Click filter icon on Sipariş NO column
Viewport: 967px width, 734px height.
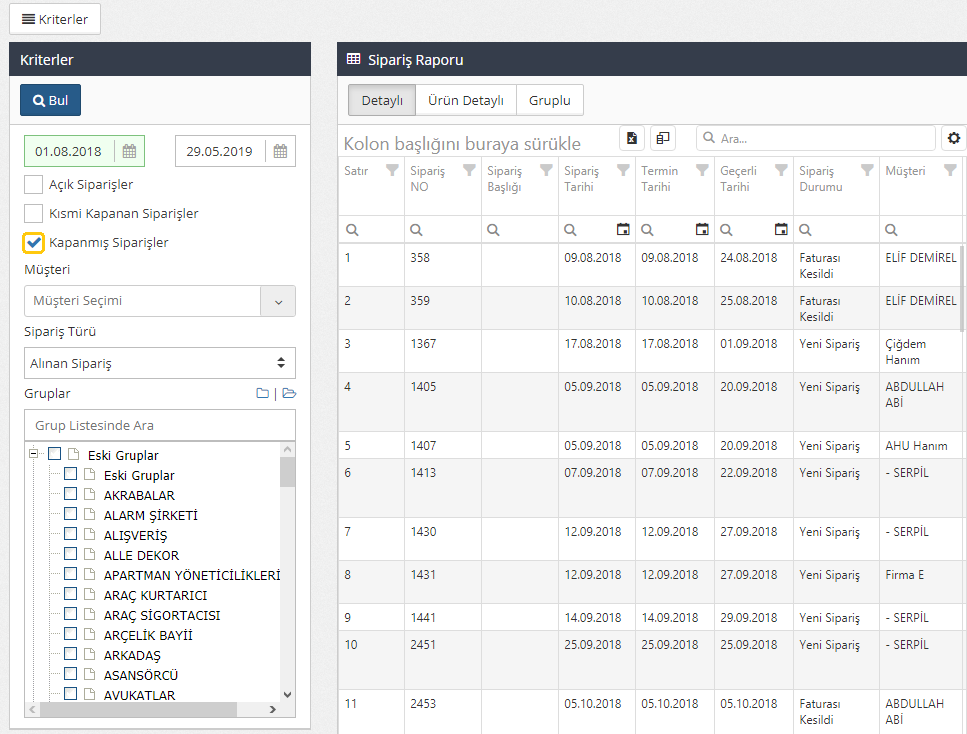(469, 170)
